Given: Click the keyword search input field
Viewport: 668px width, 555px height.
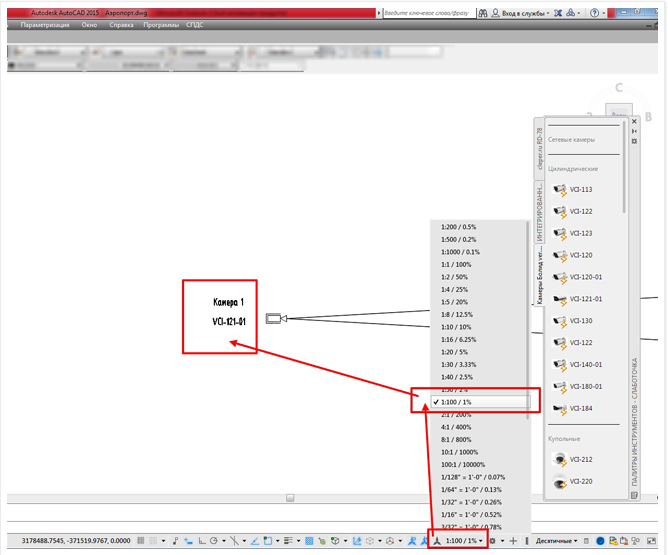Looking at the screenshot, I should (429, 13).
